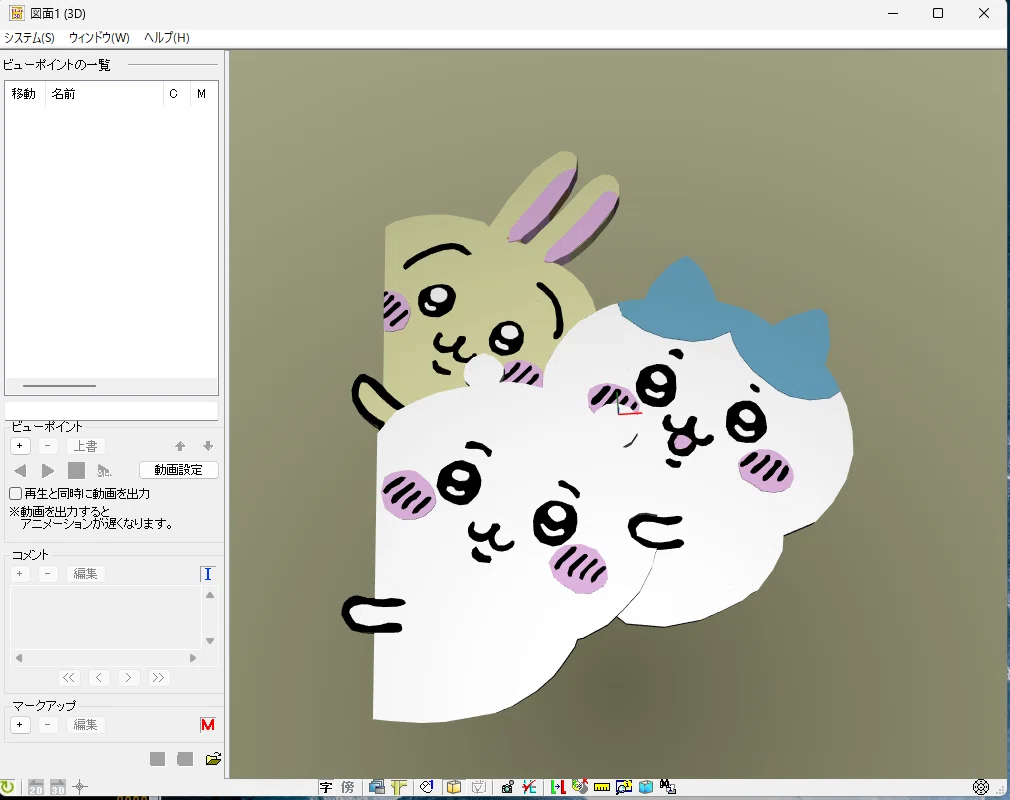Click the 動画設定 button

[x=178, y=470]
